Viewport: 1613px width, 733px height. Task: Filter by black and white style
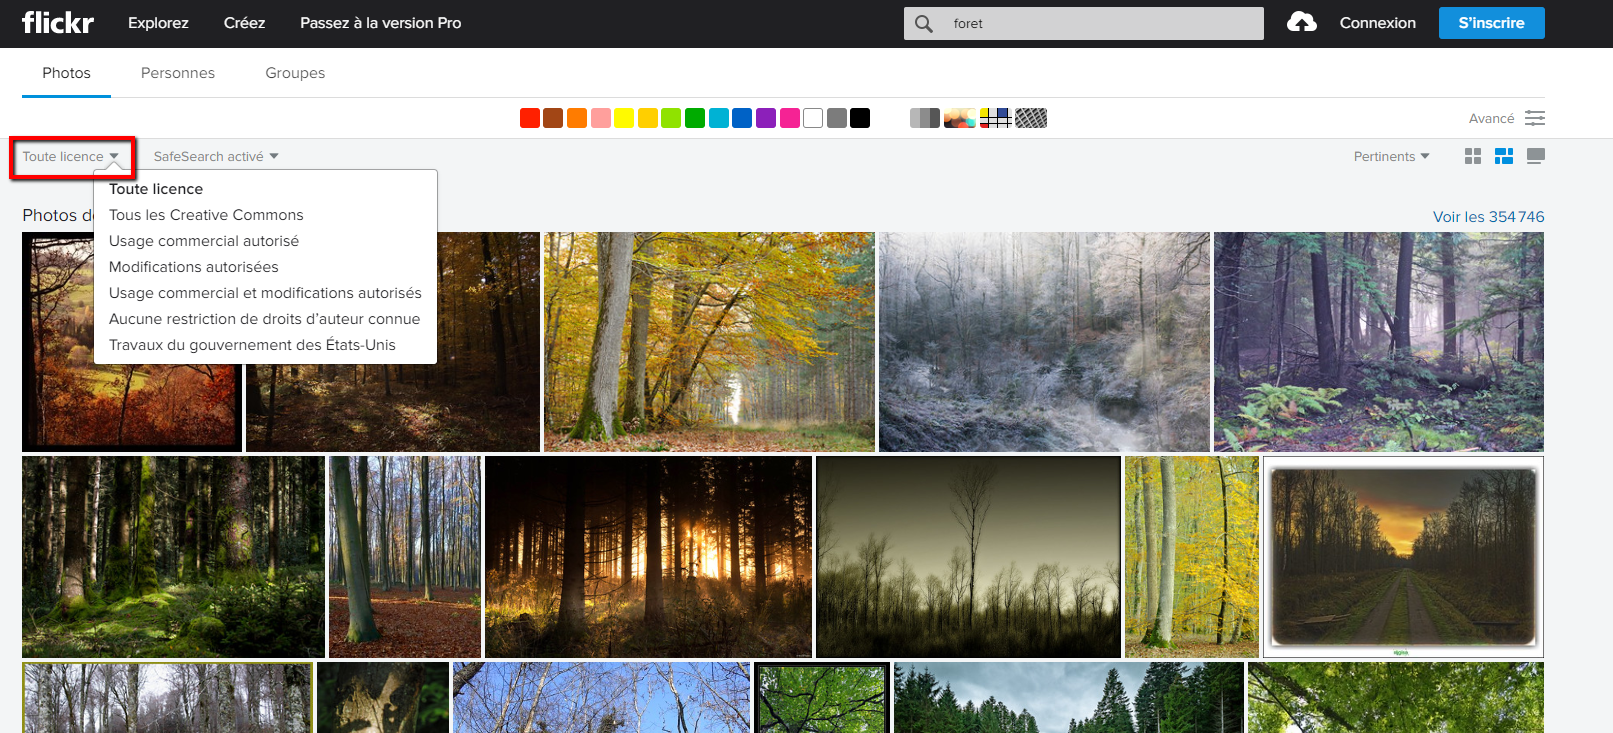[x=924, y=118]
